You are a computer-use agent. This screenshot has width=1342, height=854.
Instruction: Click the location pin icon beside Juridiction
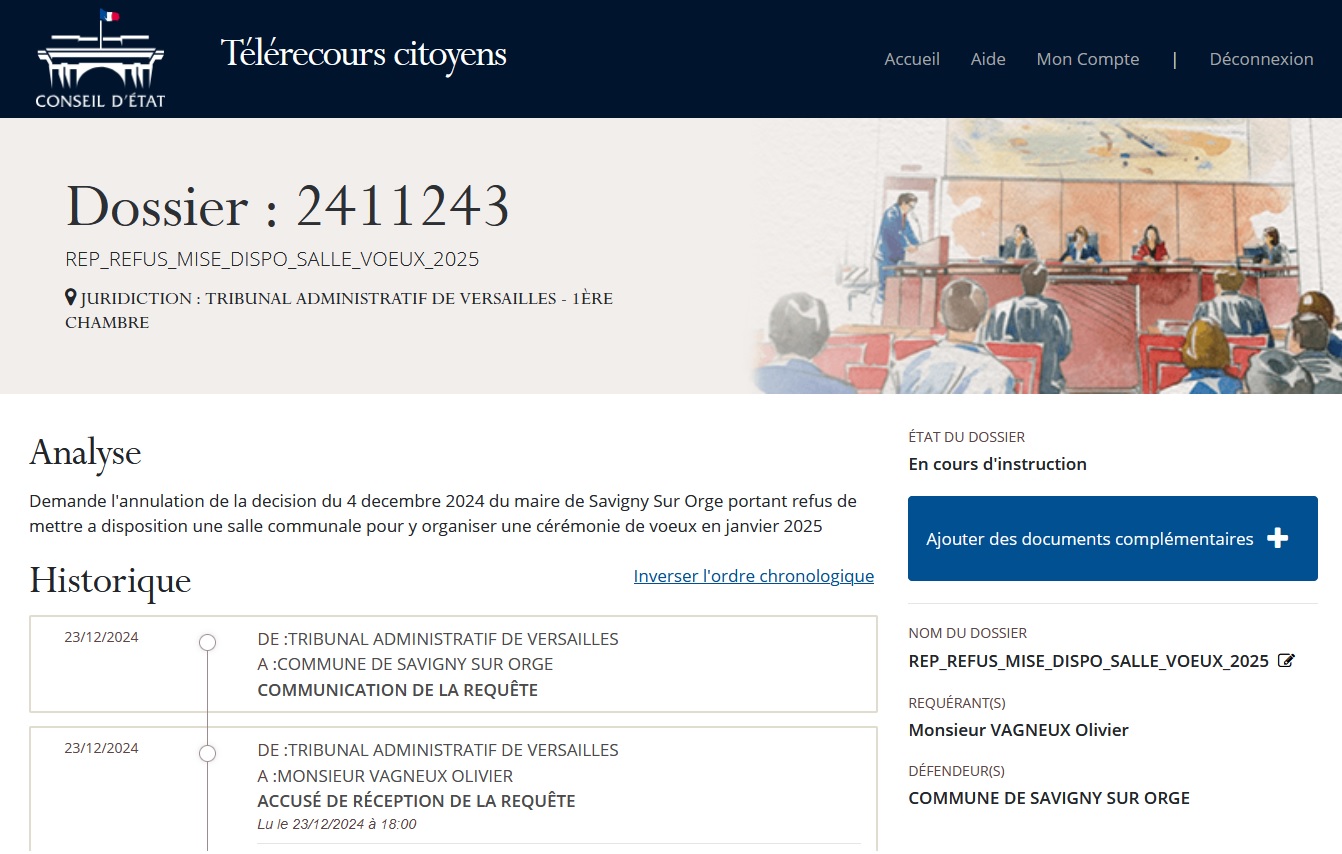tap(71, 297)
